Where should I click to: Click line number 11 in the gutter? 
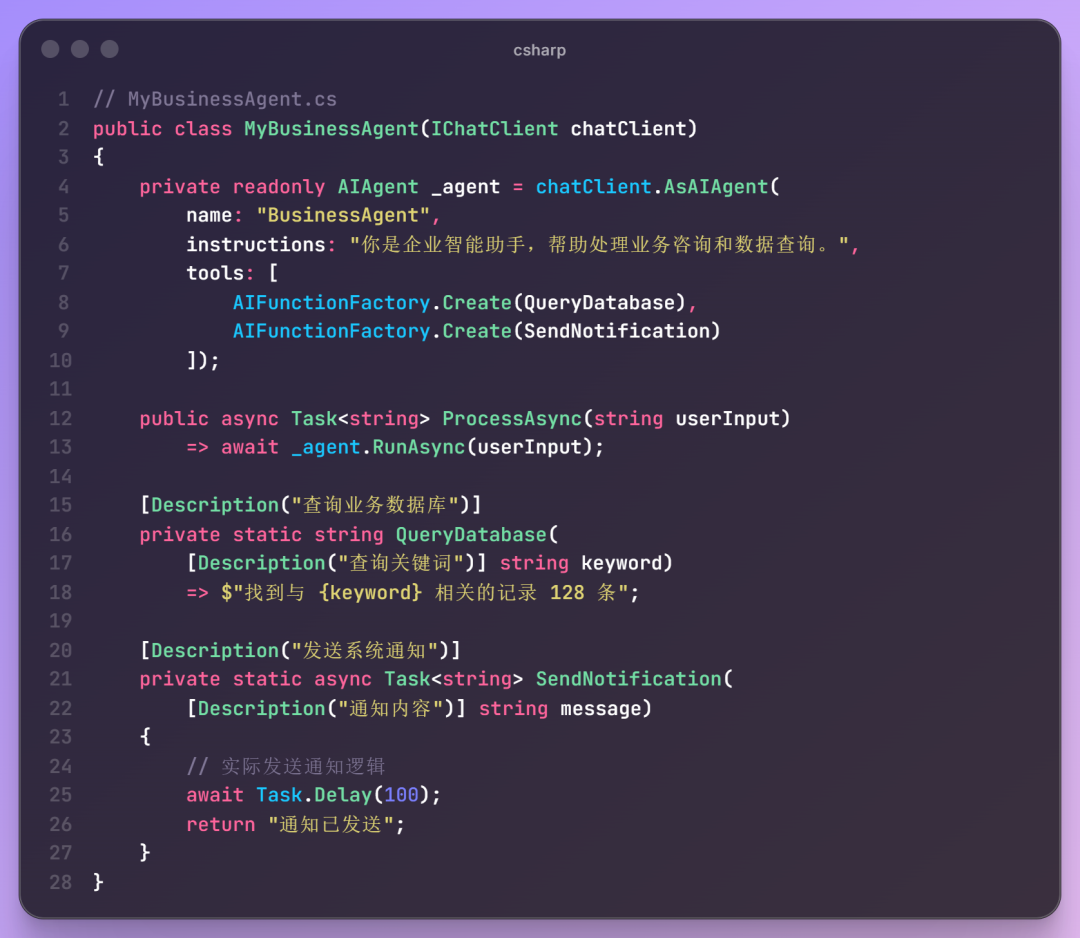click(61, 389)
